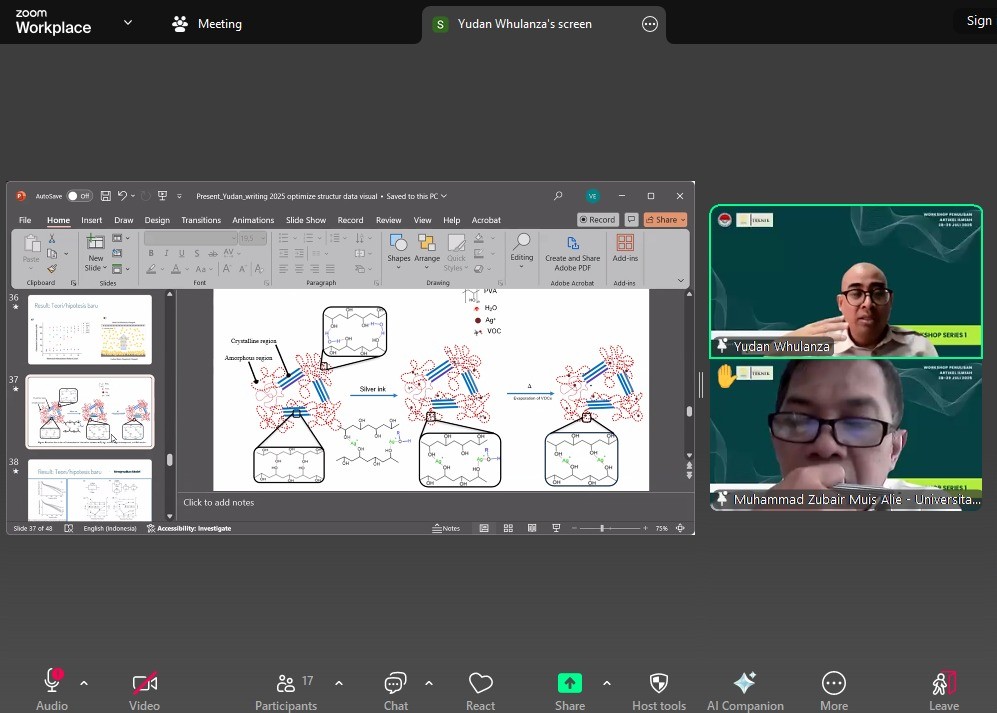This screenshot has height=713, width=997.
Task: Unmute the Audio microphone
Action: pyautogui.click(x=52, y=683)
